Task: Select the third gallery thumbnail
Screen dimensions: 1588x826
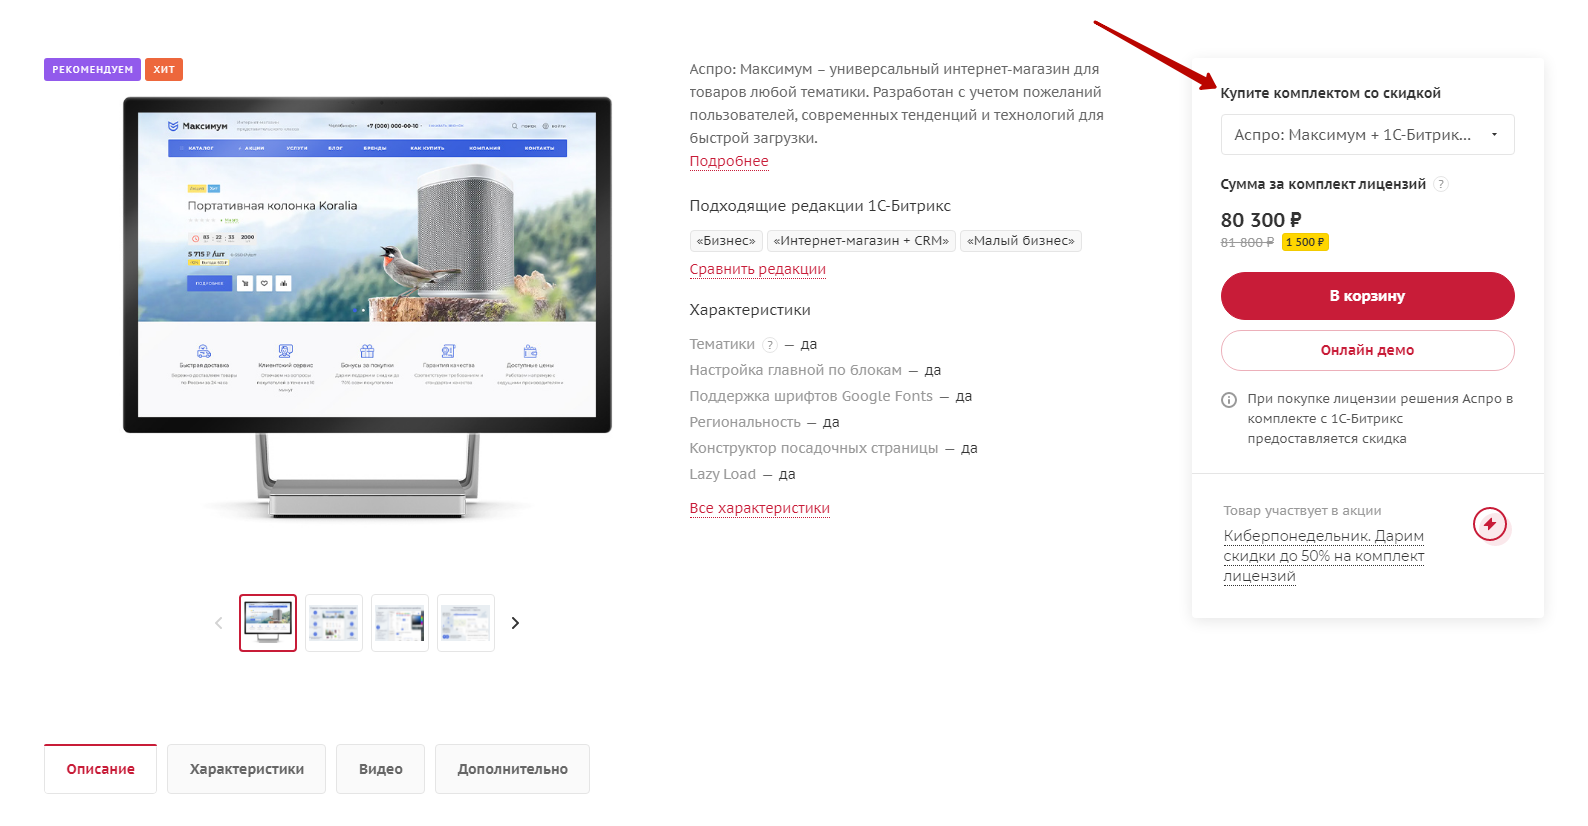Action: click(400, 623)
